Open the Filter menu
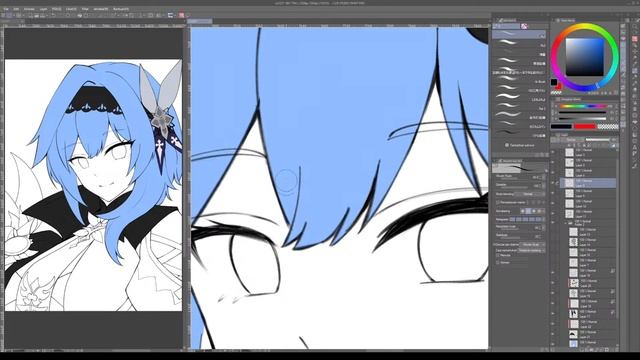This screenshot has width=640, height=360. click(x=85, y=9)
